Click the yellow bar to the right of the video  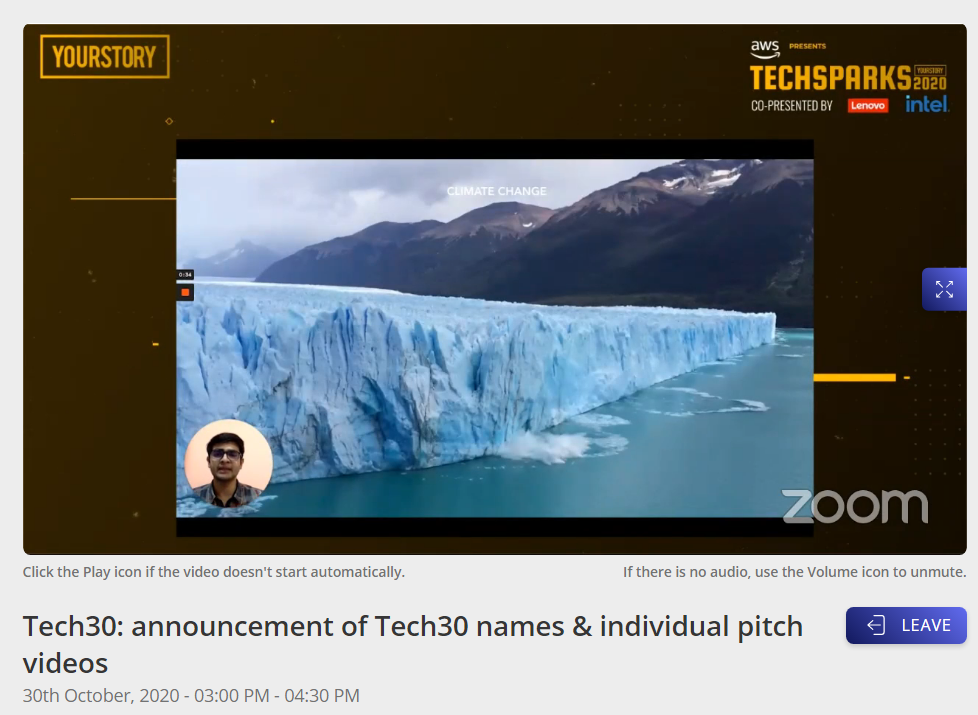[855, 377]
